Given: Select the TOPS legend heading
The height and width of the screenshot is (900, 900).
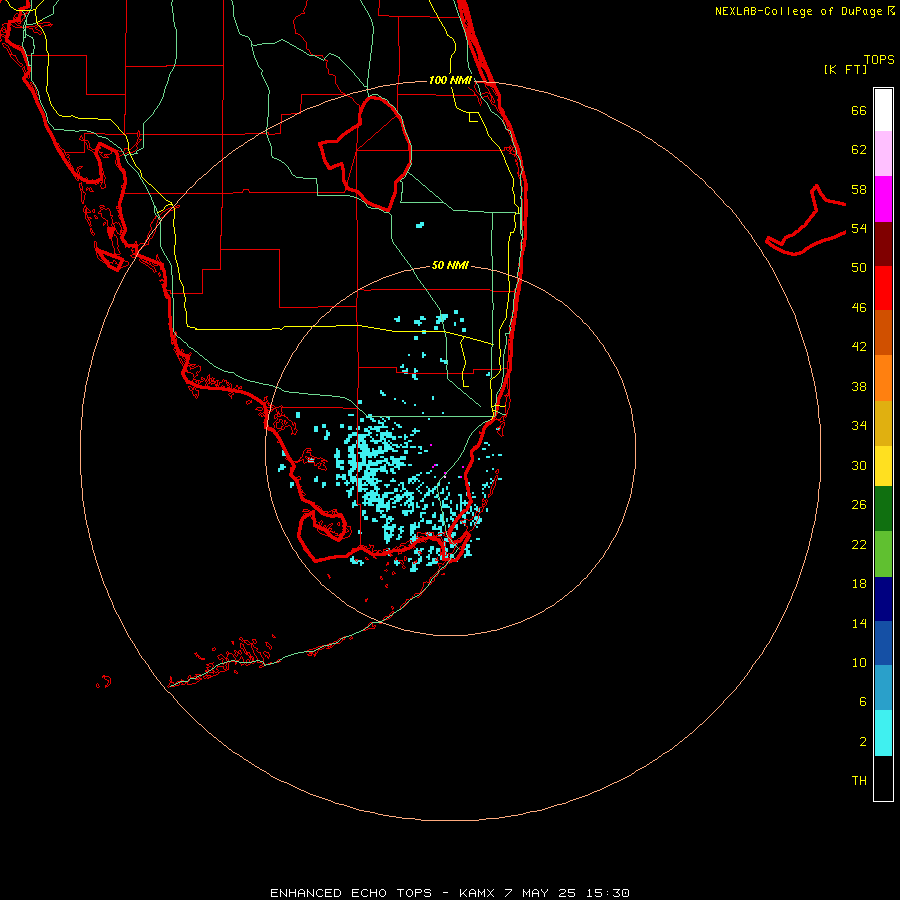Looking at the screenshot, I should click(x=879, y=59).
